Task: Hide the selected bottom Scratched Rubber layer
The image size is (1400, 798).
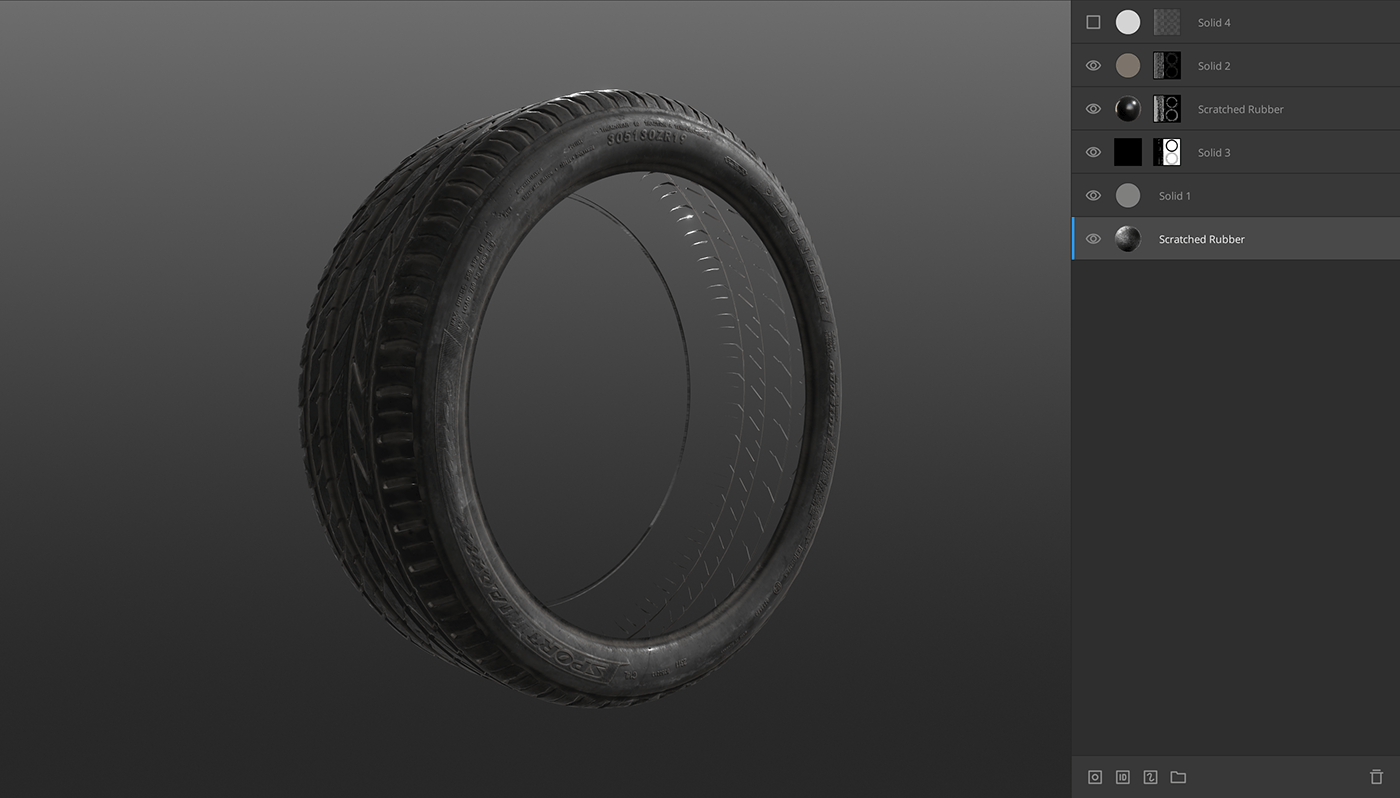Action: click(1093, 239)
